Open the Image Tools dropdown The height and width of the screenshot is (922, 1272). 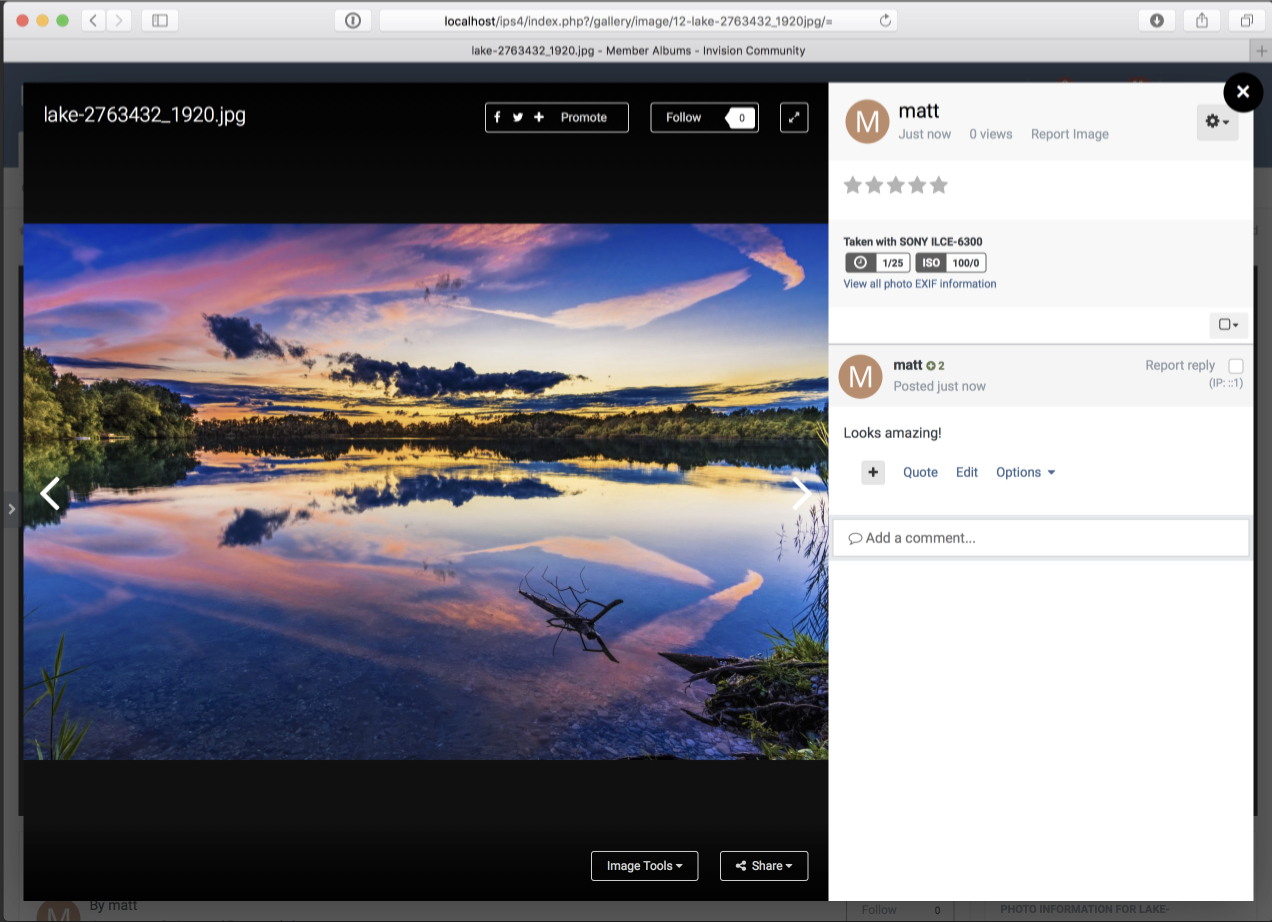644,866
